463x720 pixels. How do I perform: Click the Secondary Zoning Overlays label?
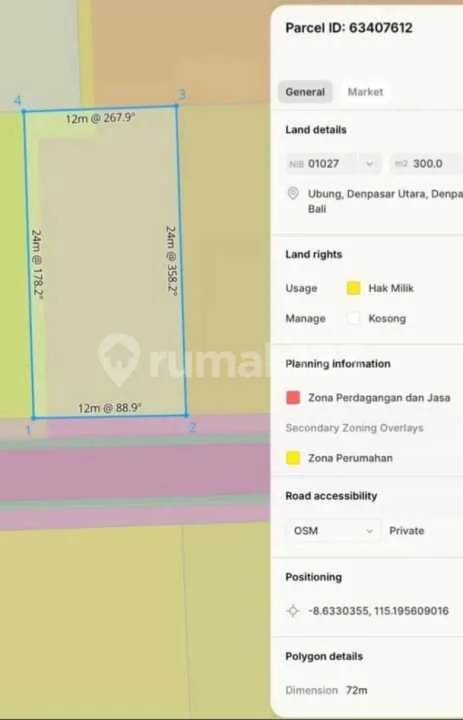(x=354, y=428)
